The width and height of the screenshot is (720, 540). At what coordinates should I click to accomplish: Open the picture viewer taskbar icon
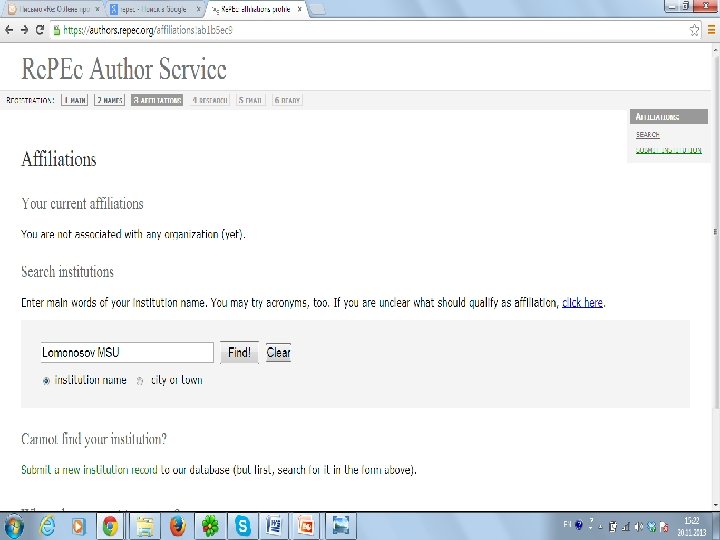pyautogui.click(x=341, y=526)
